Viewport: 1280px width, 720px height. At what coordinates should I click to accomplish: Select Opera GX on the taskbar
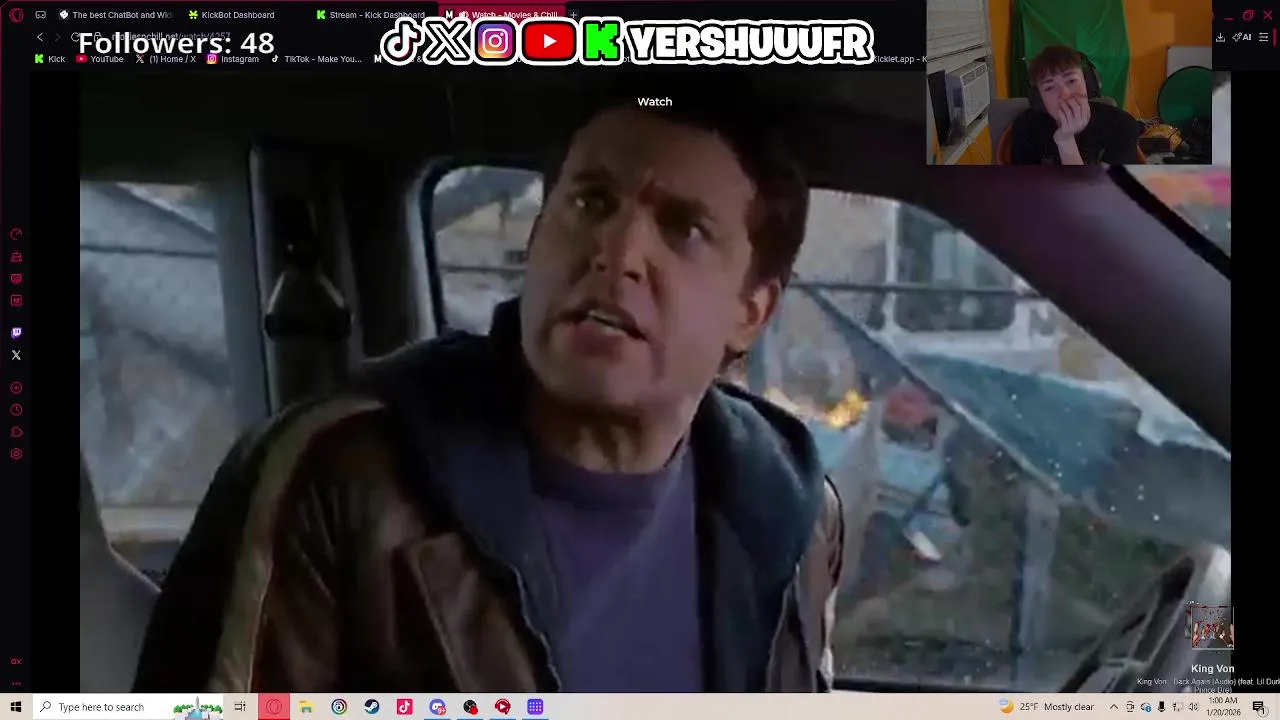[x=274, y=707]
